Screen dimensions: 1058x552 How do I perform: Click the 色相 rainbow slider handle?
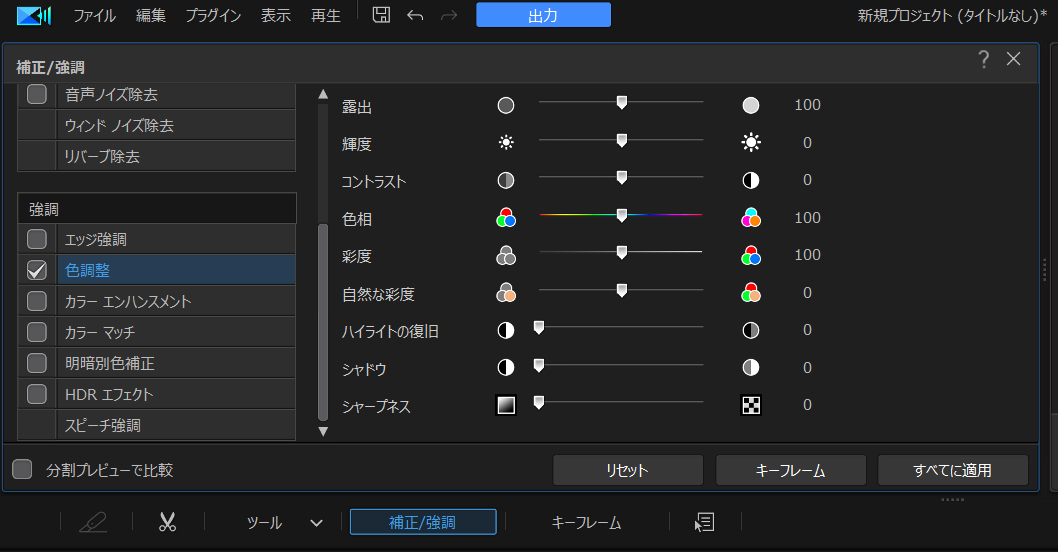621,215
